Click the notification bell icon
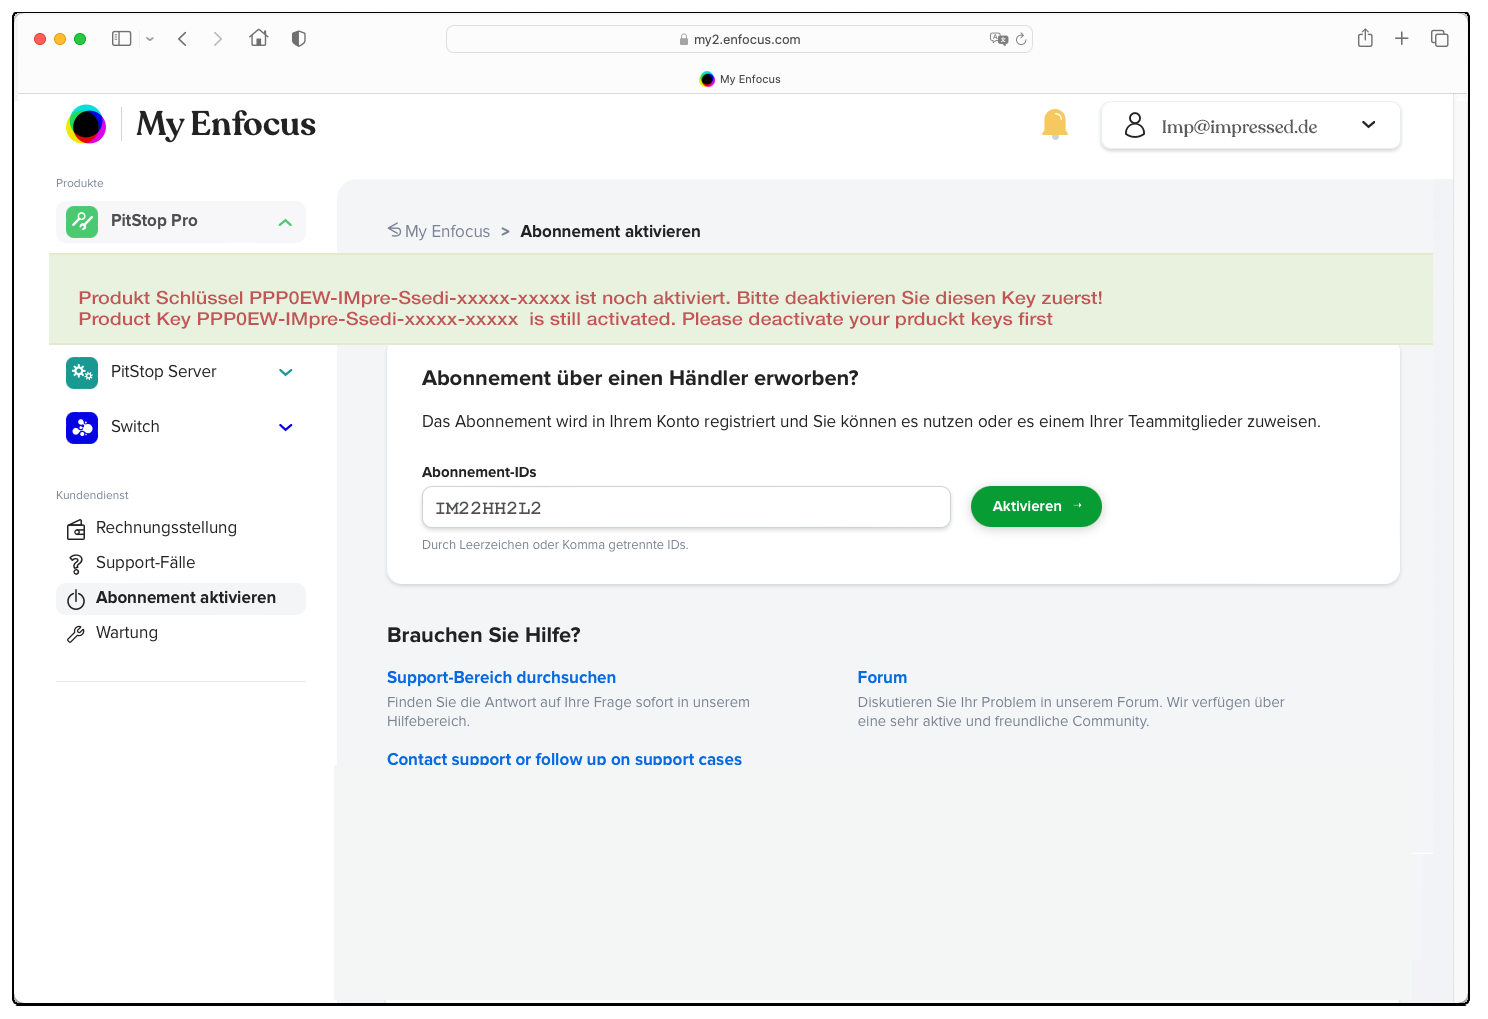Screen dimensions: 1488x1019 (1054, 124)
